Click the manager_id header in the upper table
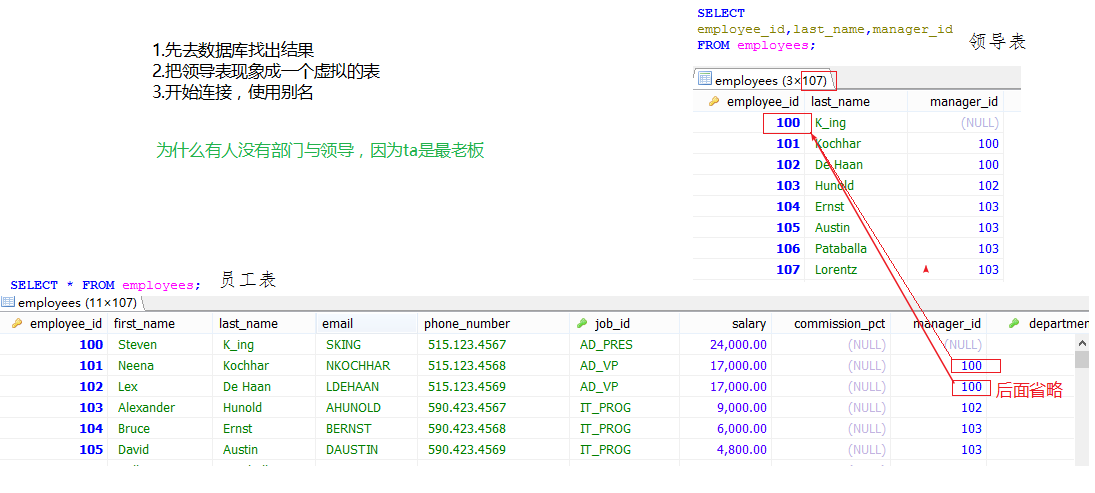This screenshot has width=1095, height=493. coord(962,102)
